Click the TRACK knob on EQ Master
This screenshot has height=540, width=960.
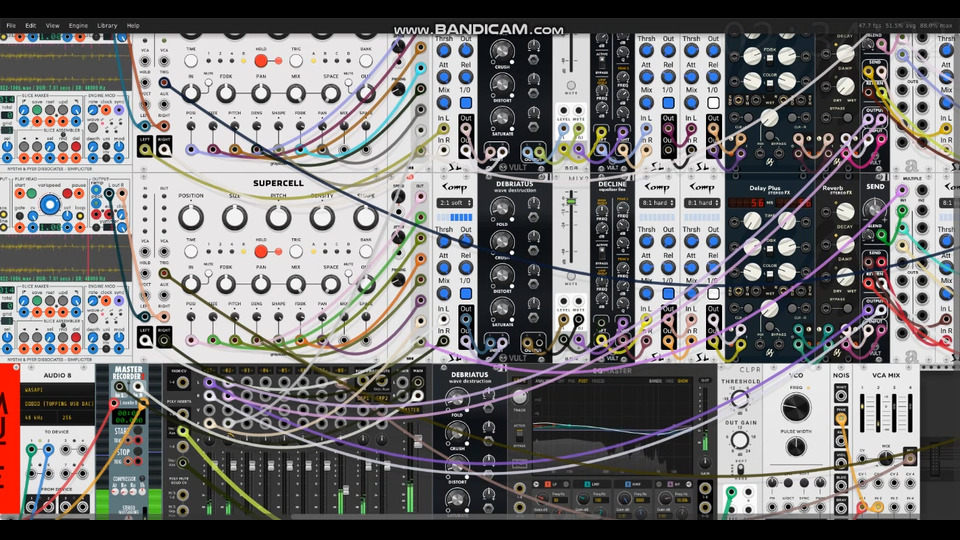(520, 397)
